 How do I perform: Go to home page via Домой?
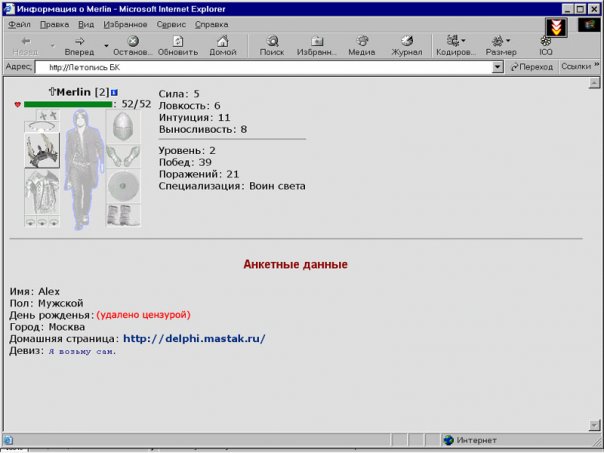(x=223, y=46)
